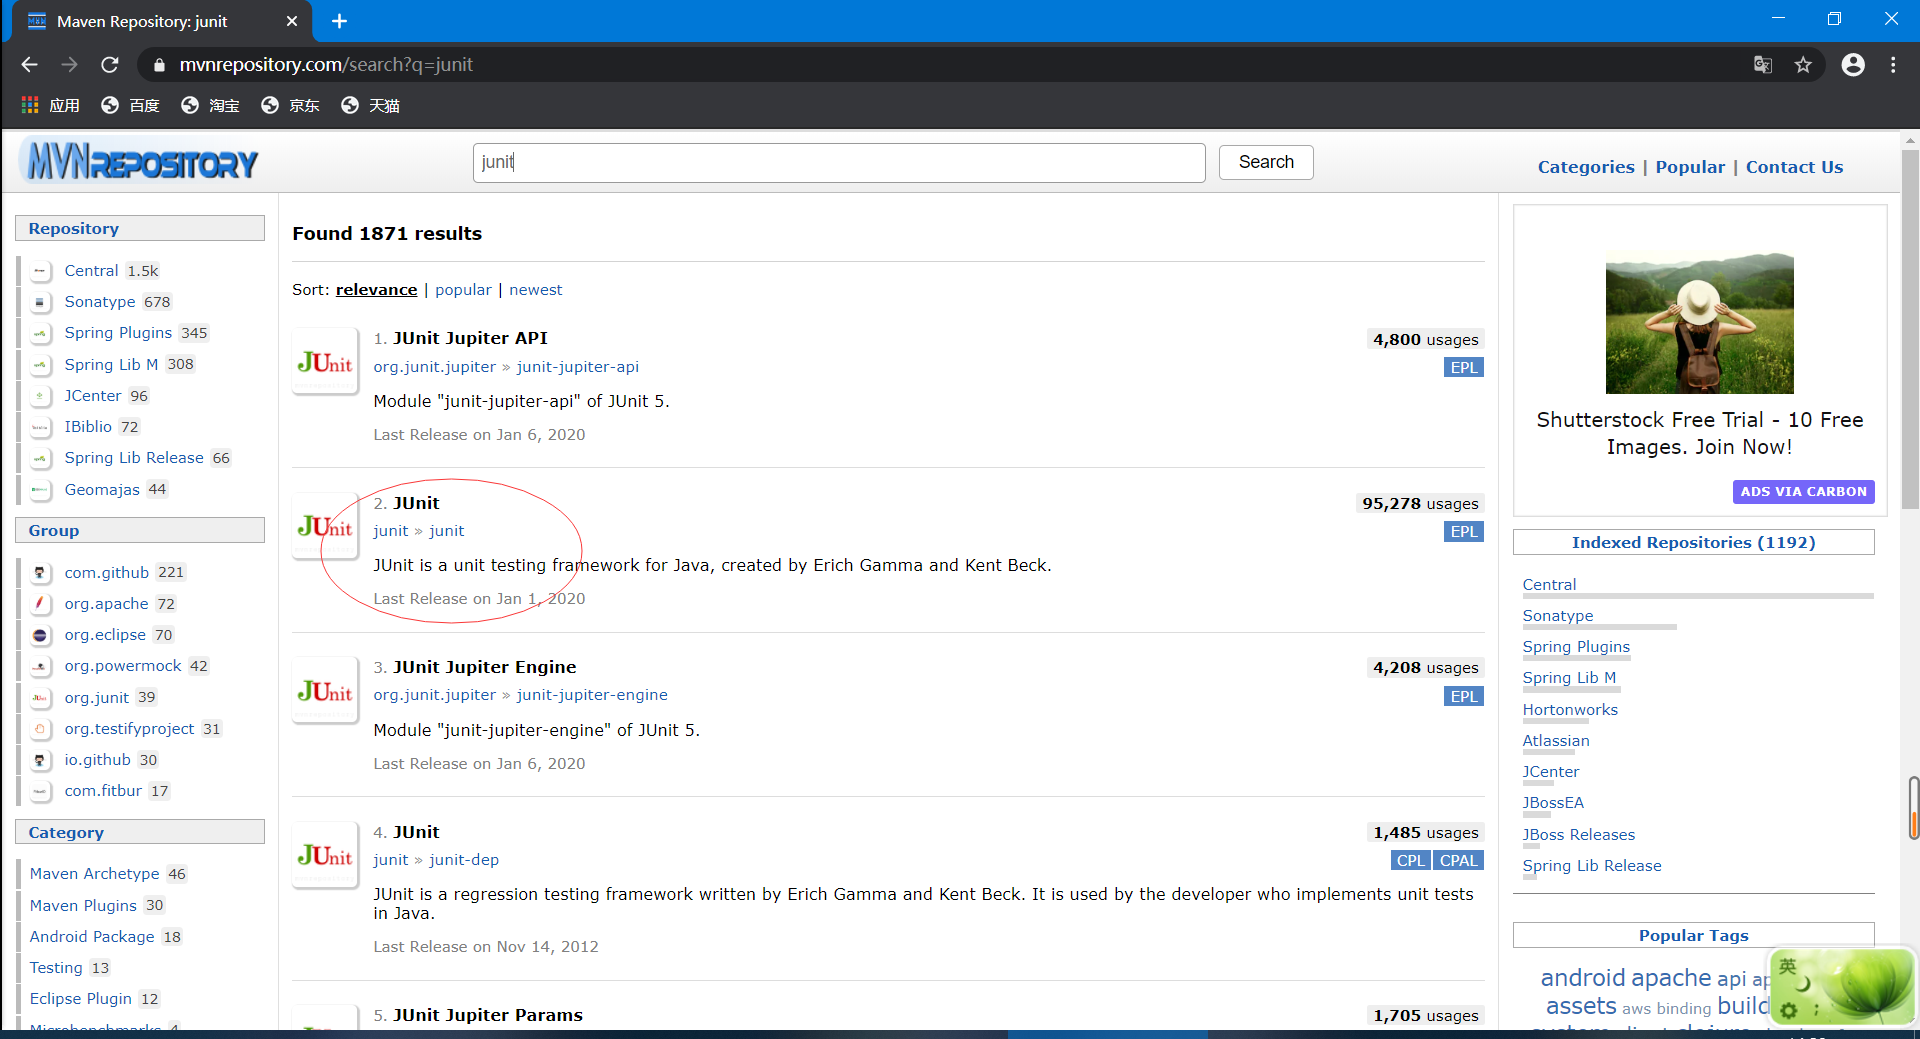This screenshot has width=1920, height=1039.
Task: Open the Chrome three-dot menu
Action: 1893,65
